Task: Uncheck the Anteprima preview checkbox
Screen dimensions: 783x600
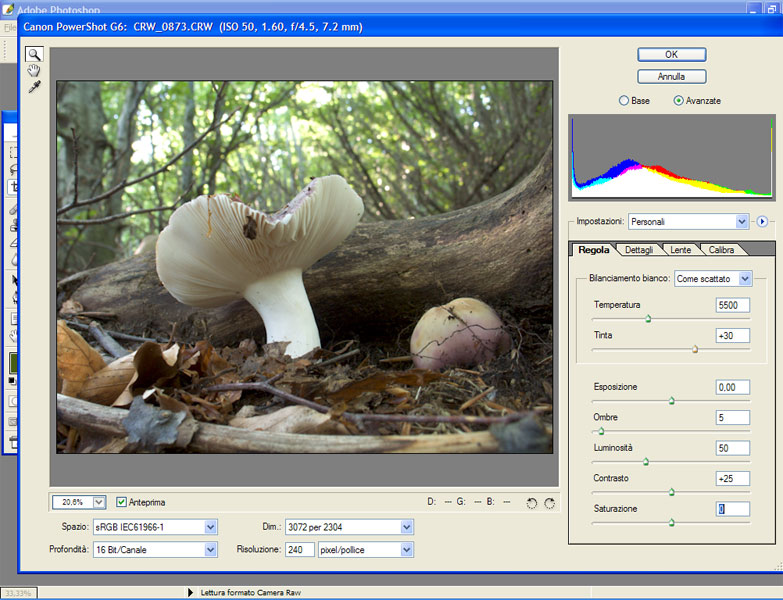Action: (x=122, y=502)
